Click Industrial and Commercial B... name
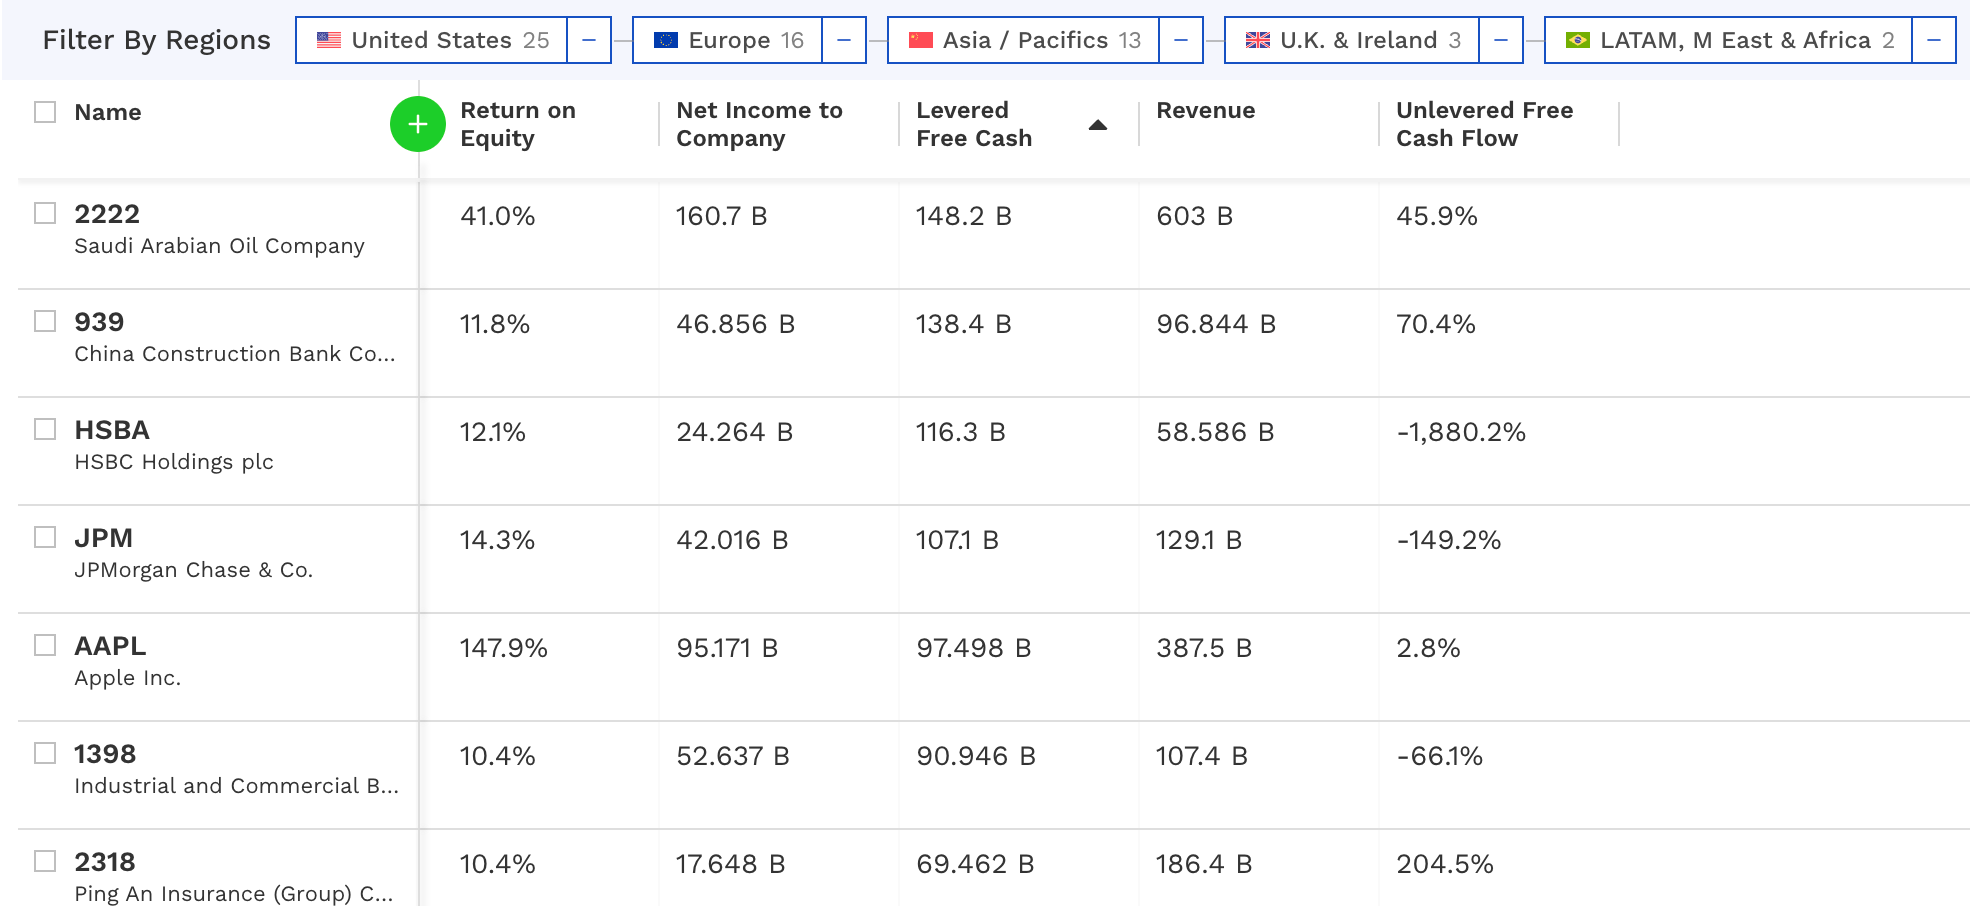The width and height of the screenshot is (1970, 906). coord(237,786)
